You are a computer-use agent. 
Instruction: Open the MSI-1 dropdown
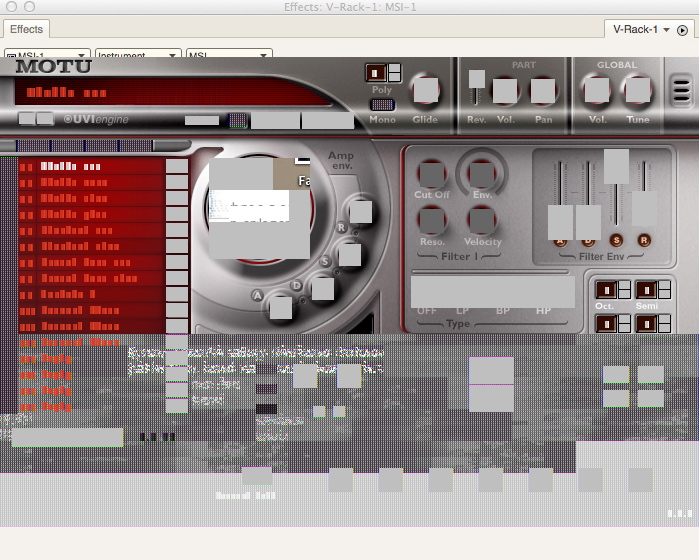coord(47,54)
